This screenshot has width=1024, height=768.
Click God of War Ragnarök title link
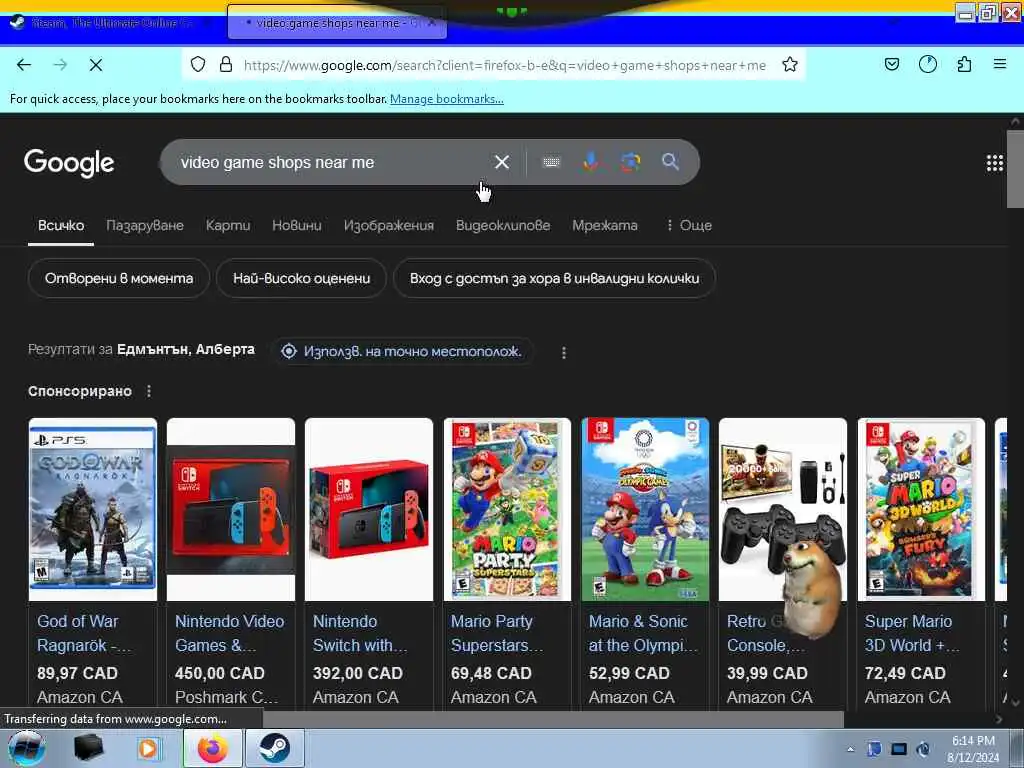(x=84, y=633)
